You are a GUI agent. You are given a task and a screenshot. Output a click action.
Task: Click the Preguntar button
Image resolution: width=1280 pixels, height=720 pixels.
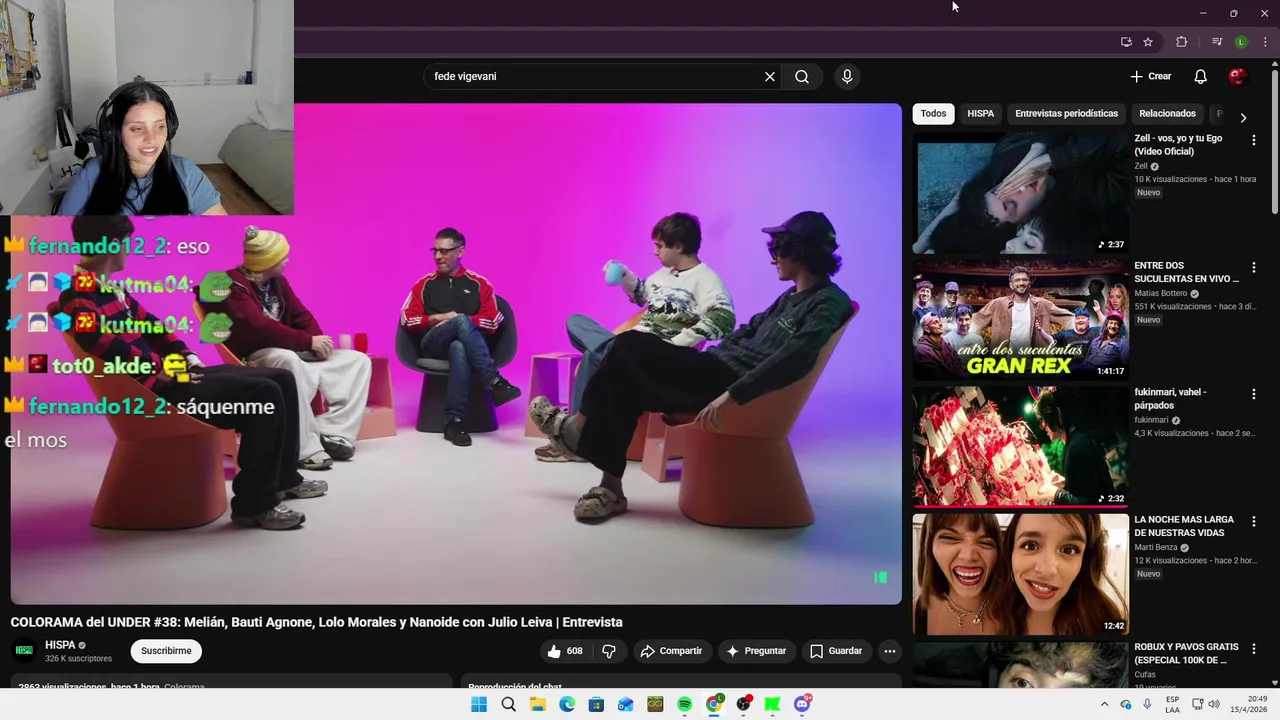point(756,651)
